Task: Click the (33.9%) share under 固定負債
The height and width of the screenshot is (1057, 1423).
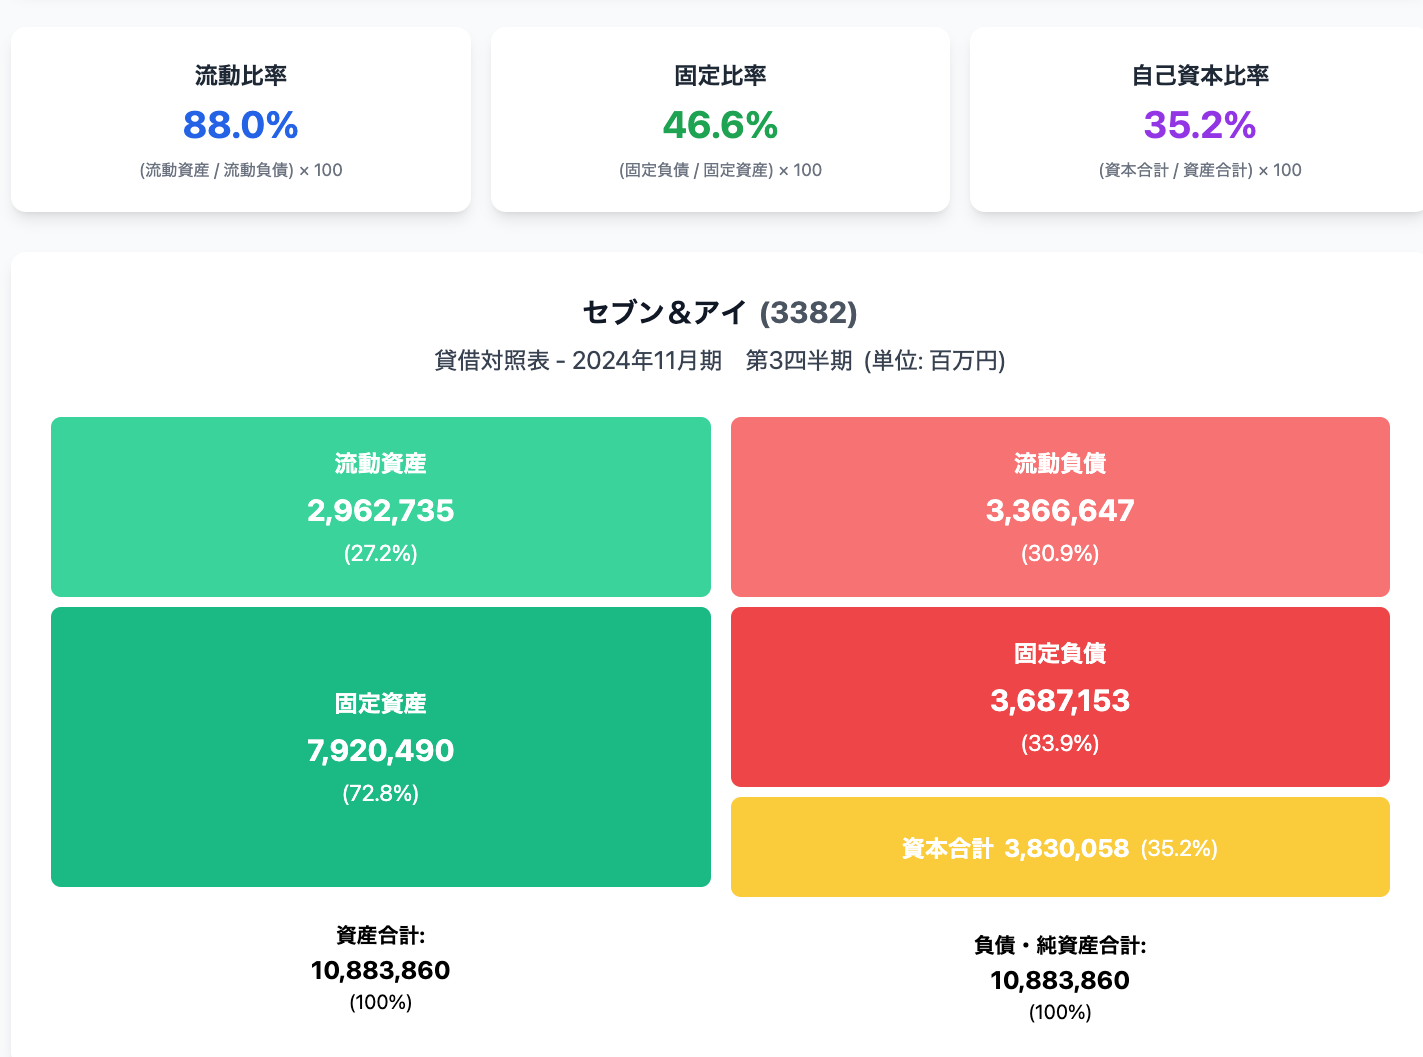Action: tap(1060, 744)
